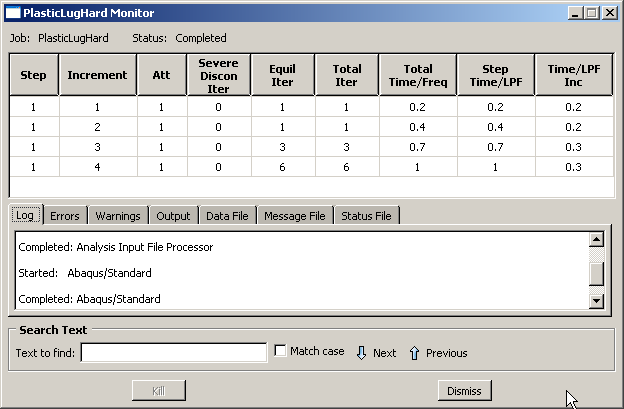The width and height of the screenshot is (624, 409).
Task: Switch to the Errors tab
Action: [65, 216]
